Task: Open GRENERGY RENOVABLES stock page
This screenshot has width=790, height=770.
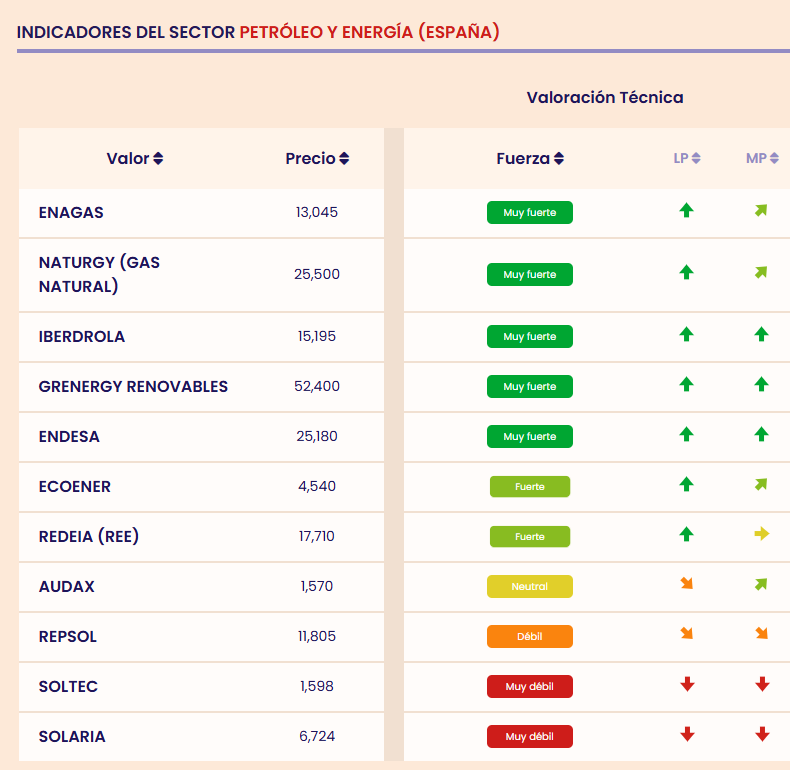Action: coord(133,387)
